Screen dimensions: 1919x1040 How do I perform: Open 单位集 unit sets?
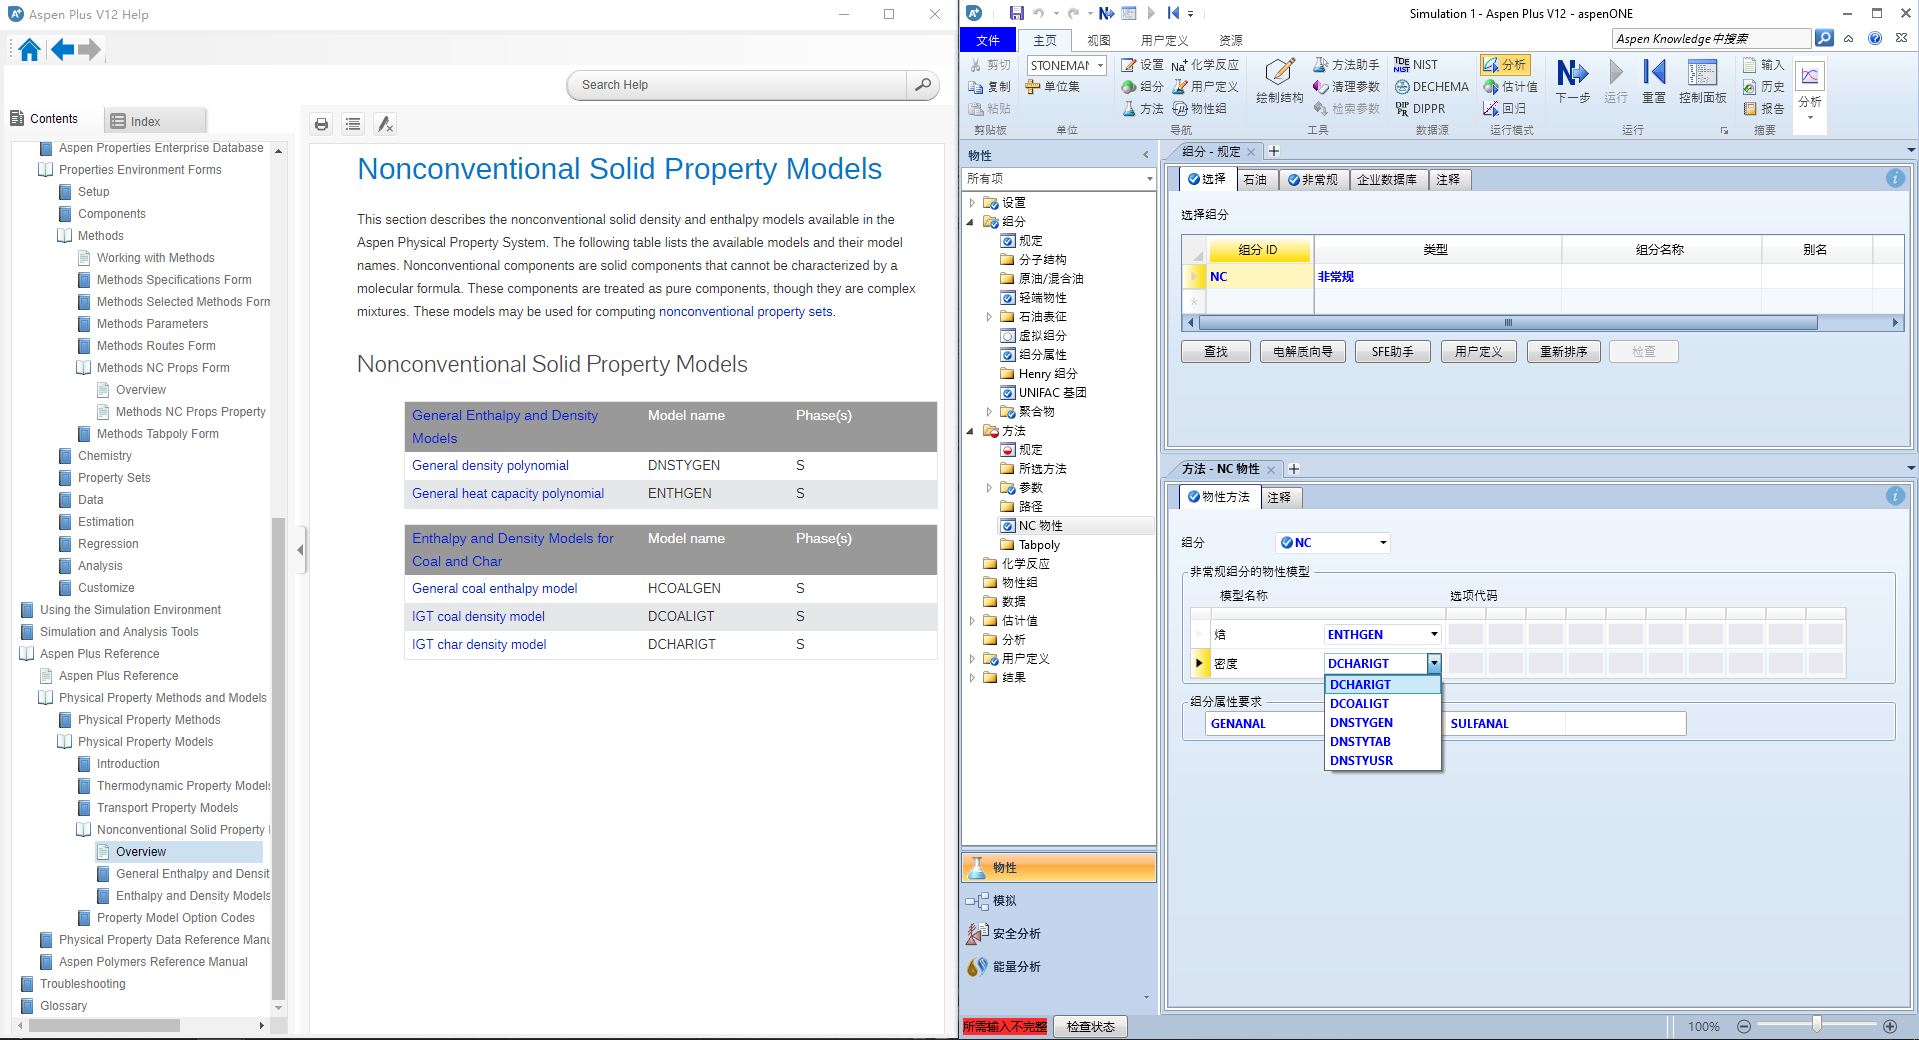click(x=1053, y=87)
